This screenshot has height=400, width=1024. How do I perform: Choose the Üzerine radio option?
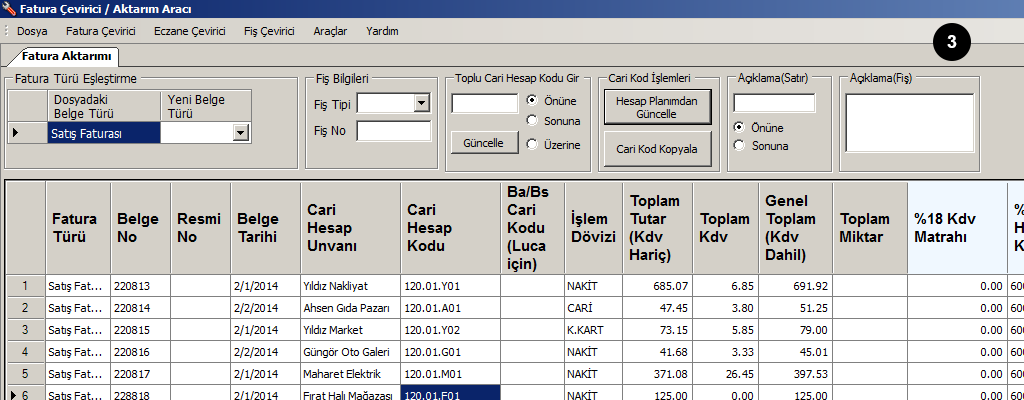coord(532,145)
